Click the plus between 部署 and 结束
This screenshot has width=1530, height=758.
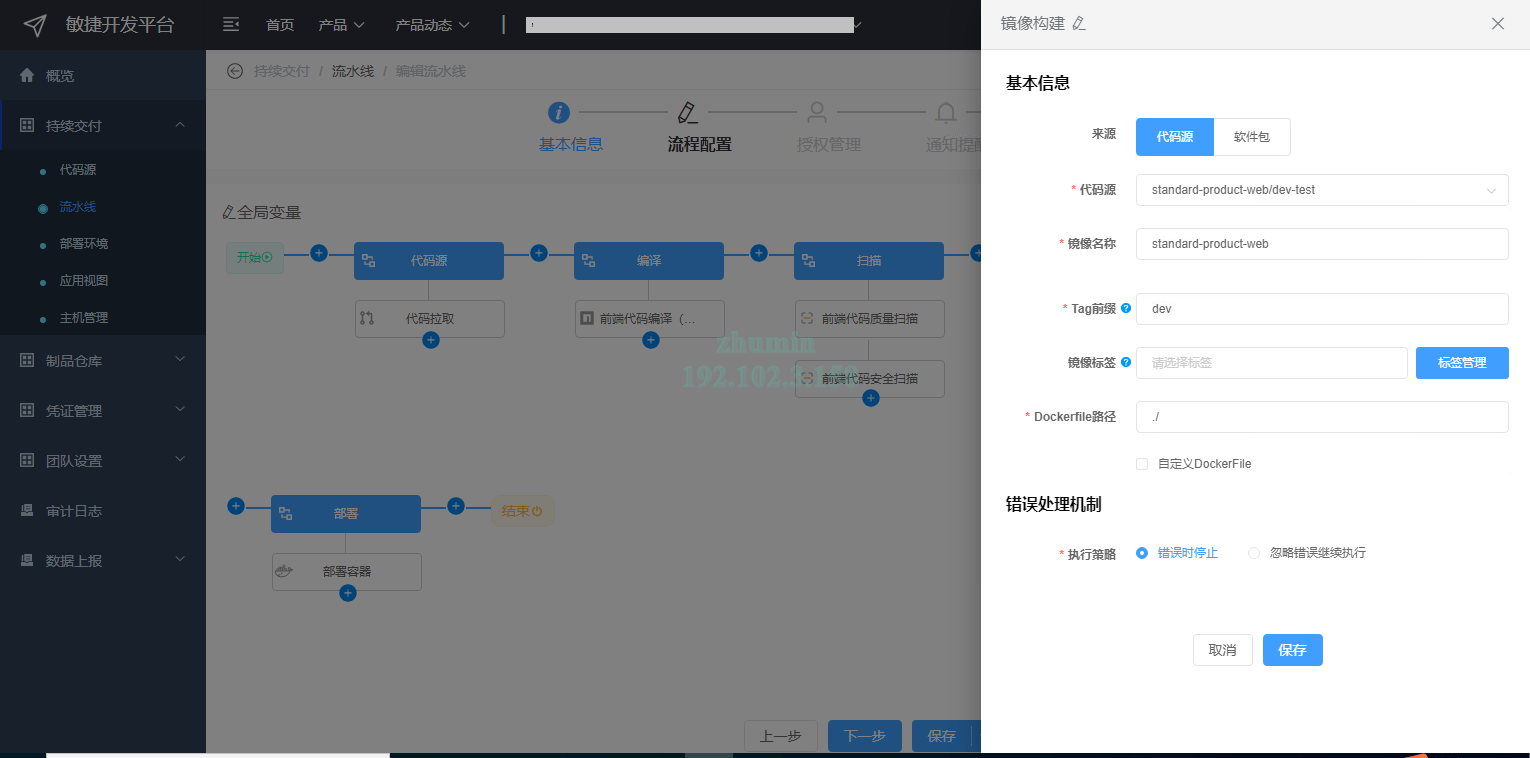(x=456, y=506)
